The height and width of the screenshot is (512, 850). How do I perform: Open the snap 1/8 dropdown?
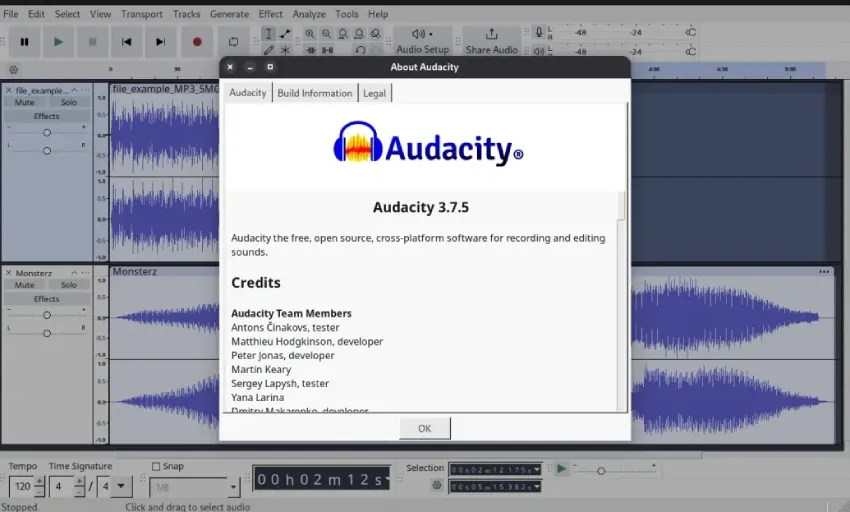click(x=233, y=487)
